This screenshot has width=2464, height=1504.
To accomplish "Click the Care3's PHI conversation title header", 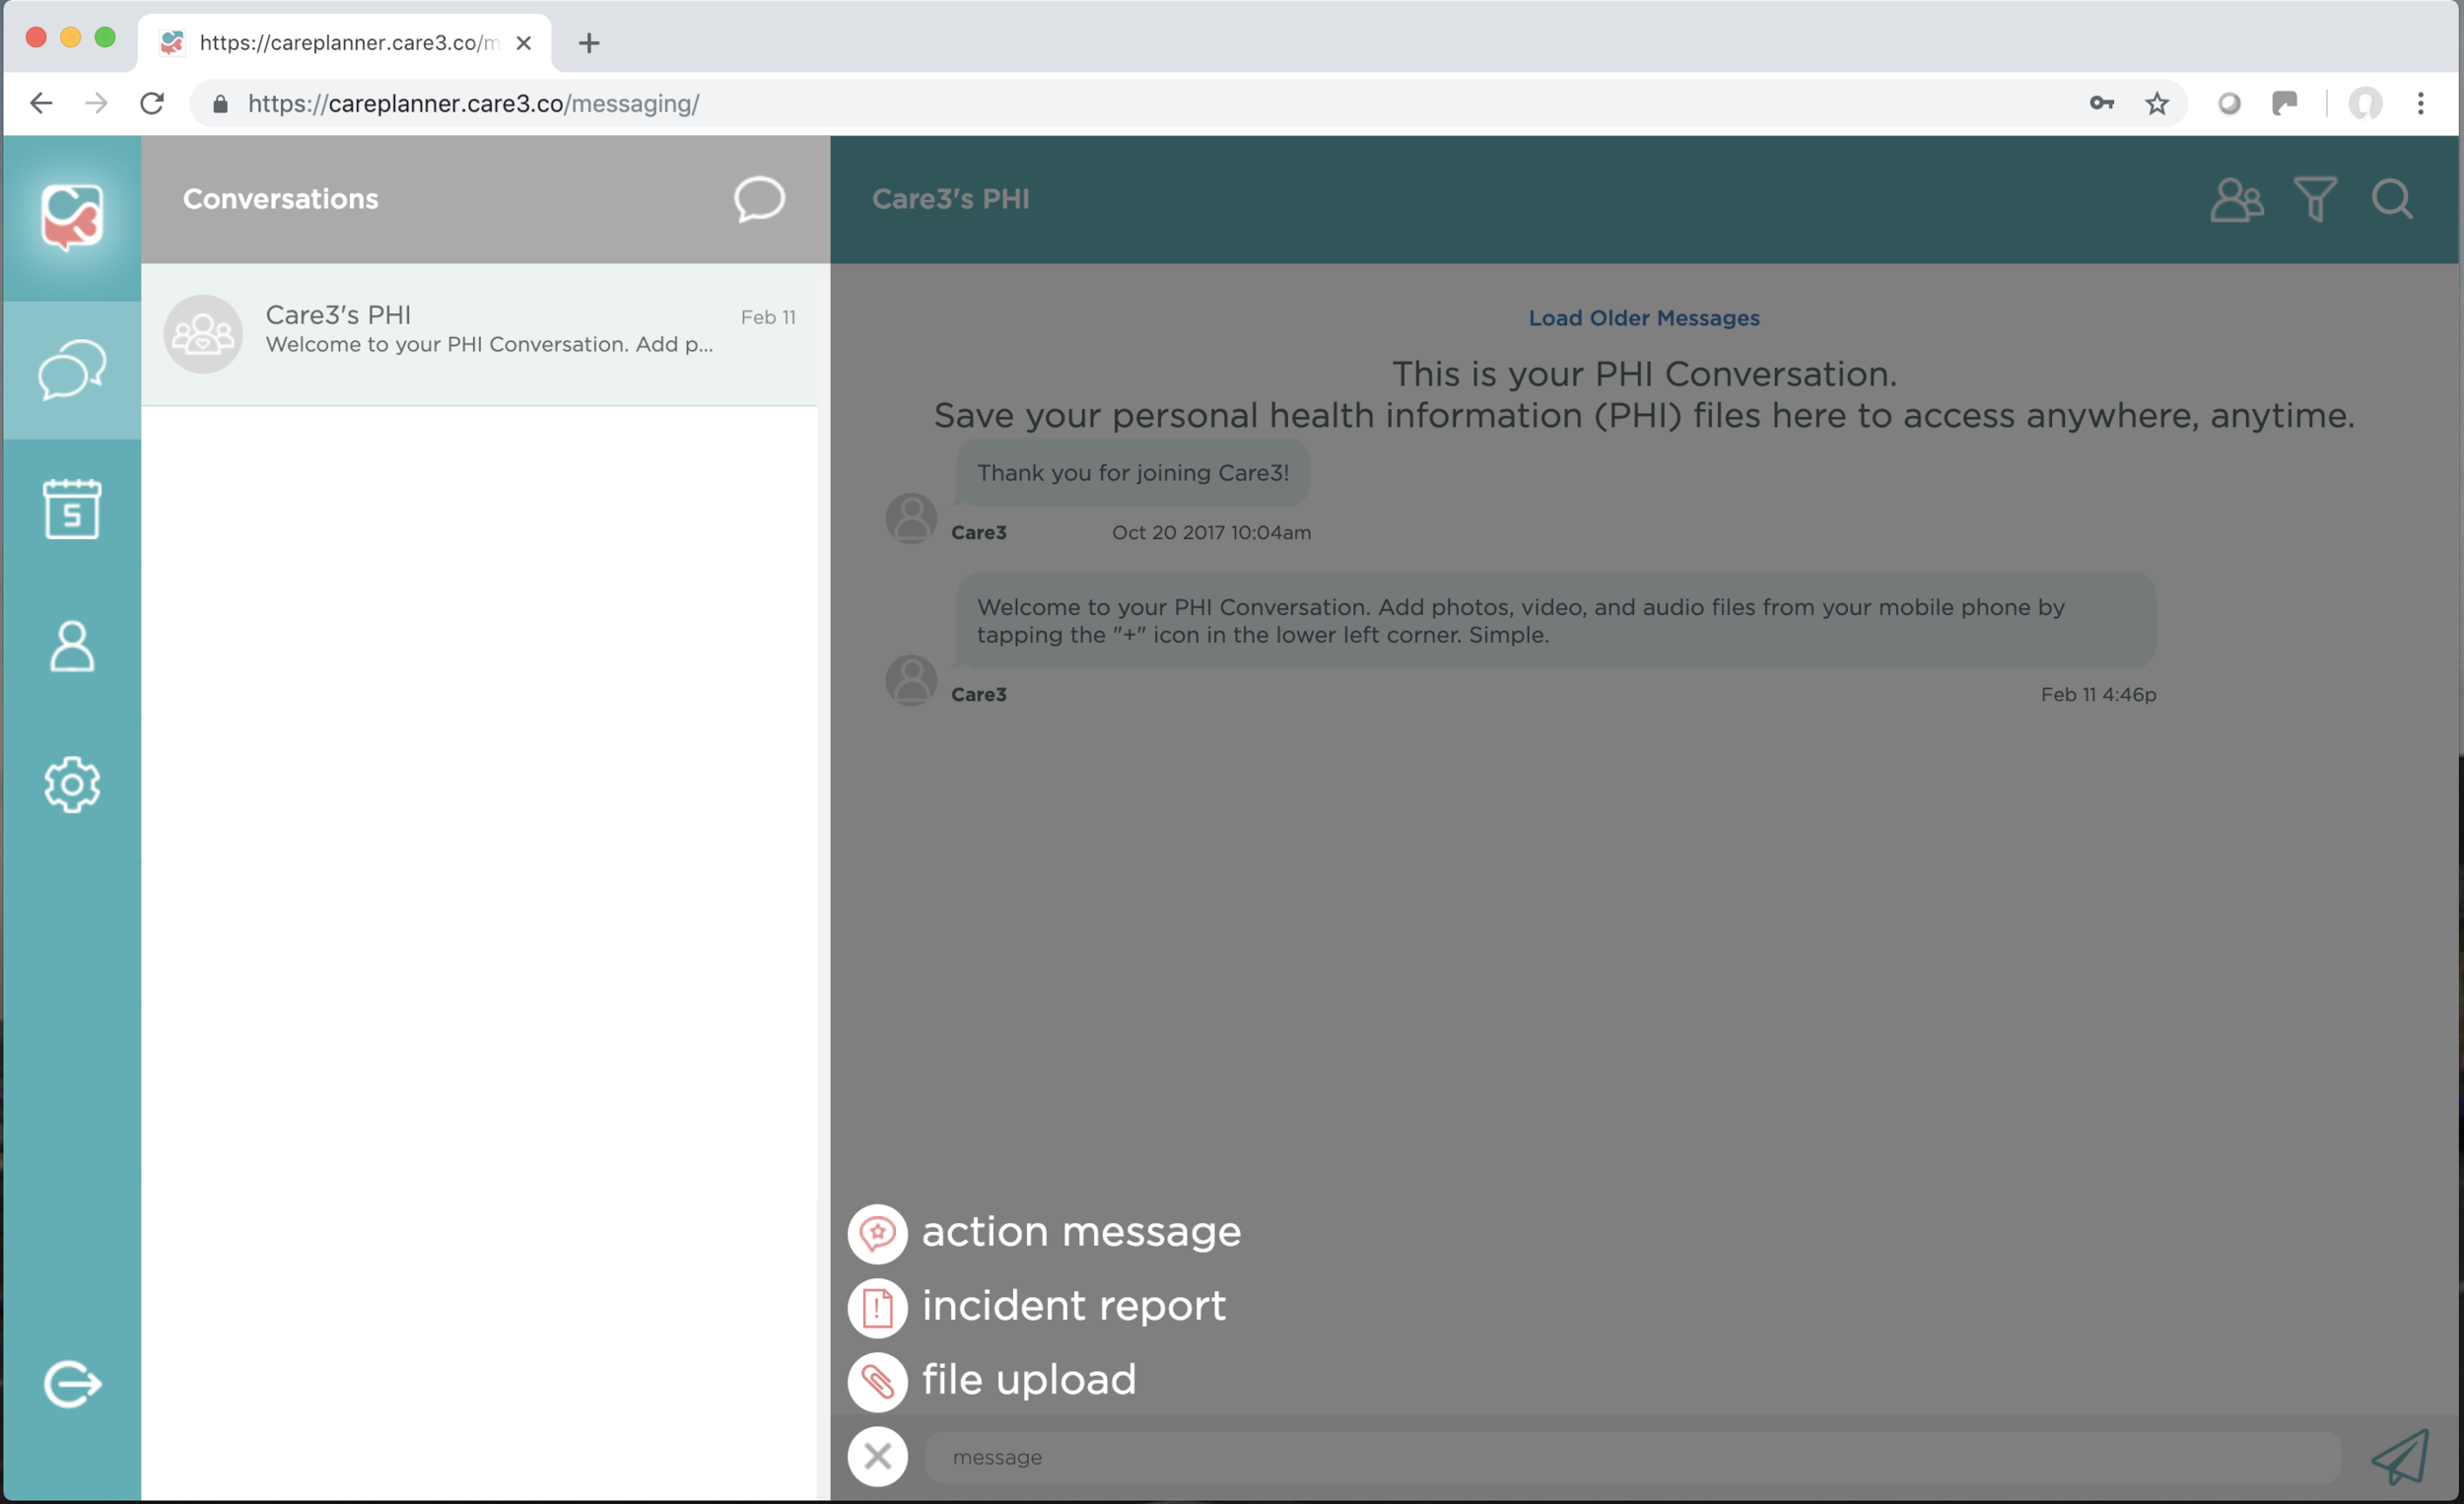I will [x=950, y=199].
